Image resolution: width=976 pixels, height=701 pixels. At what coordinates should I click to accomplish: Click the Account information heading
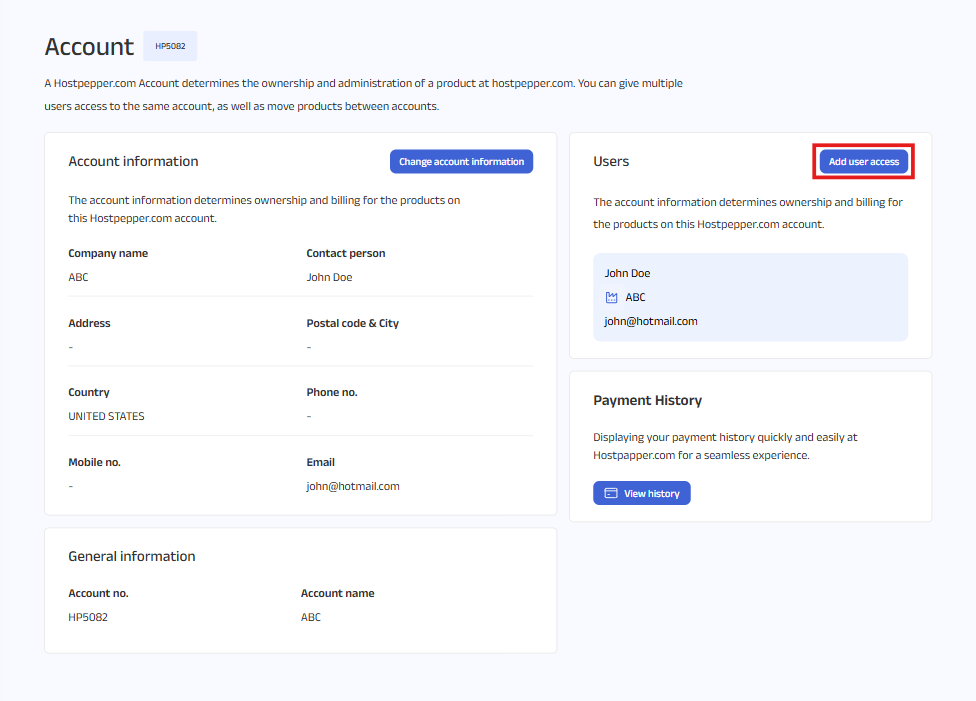(133, 161)
